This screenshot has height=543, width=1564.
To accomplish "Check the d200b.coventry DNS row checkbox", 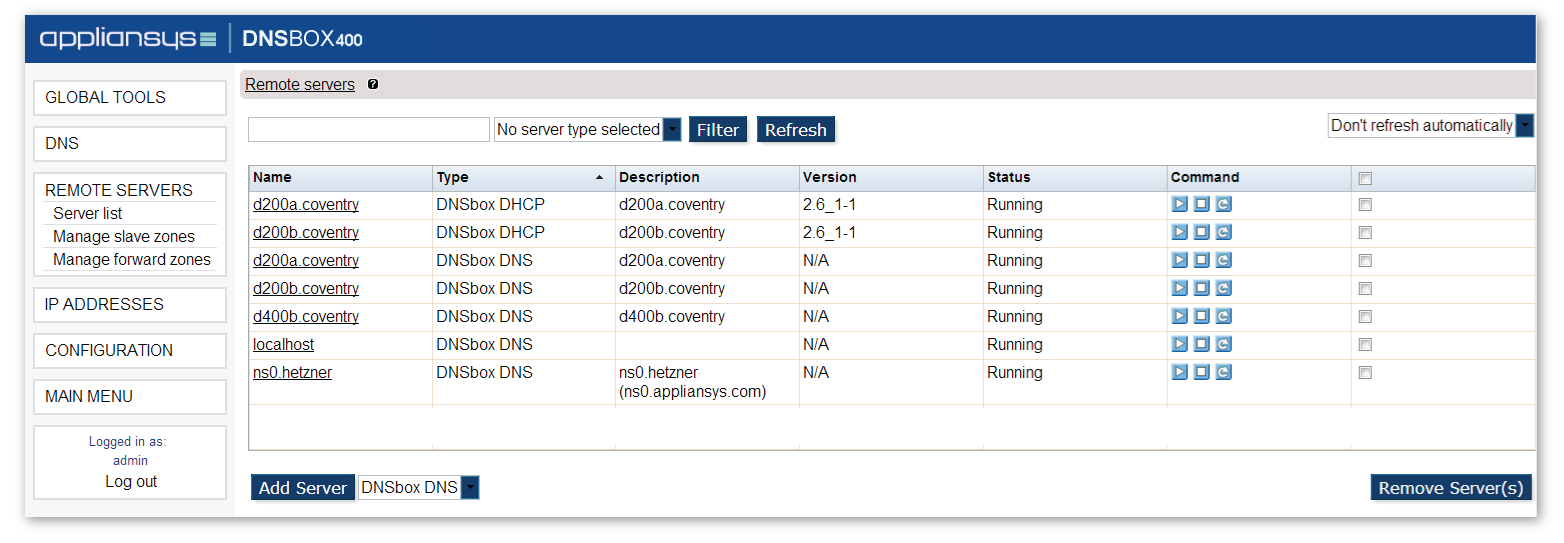I will coord(1365,288).
